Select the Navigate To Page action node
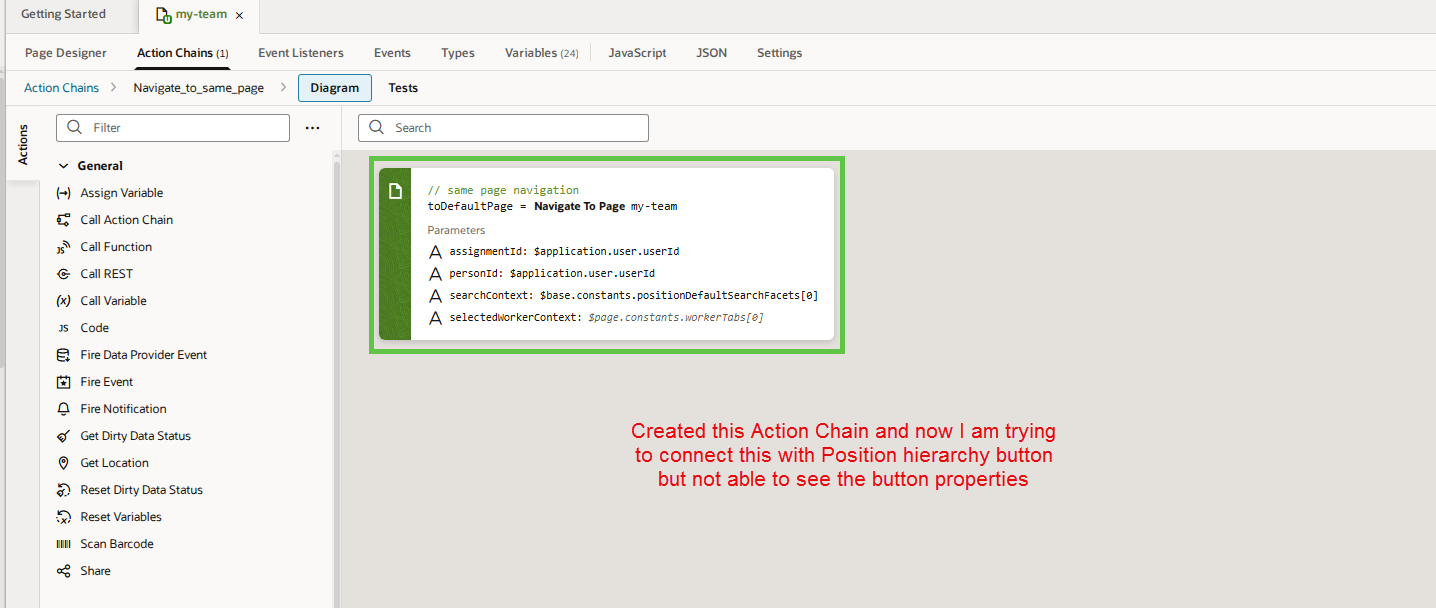This screenshot has width=1436, height=608. pos(606,254)
